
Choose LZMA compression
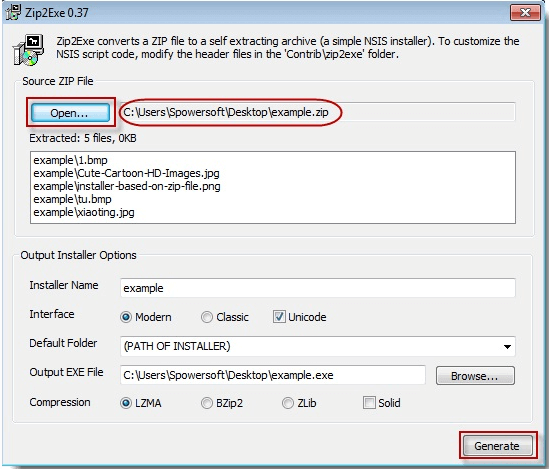coord(126,403)
